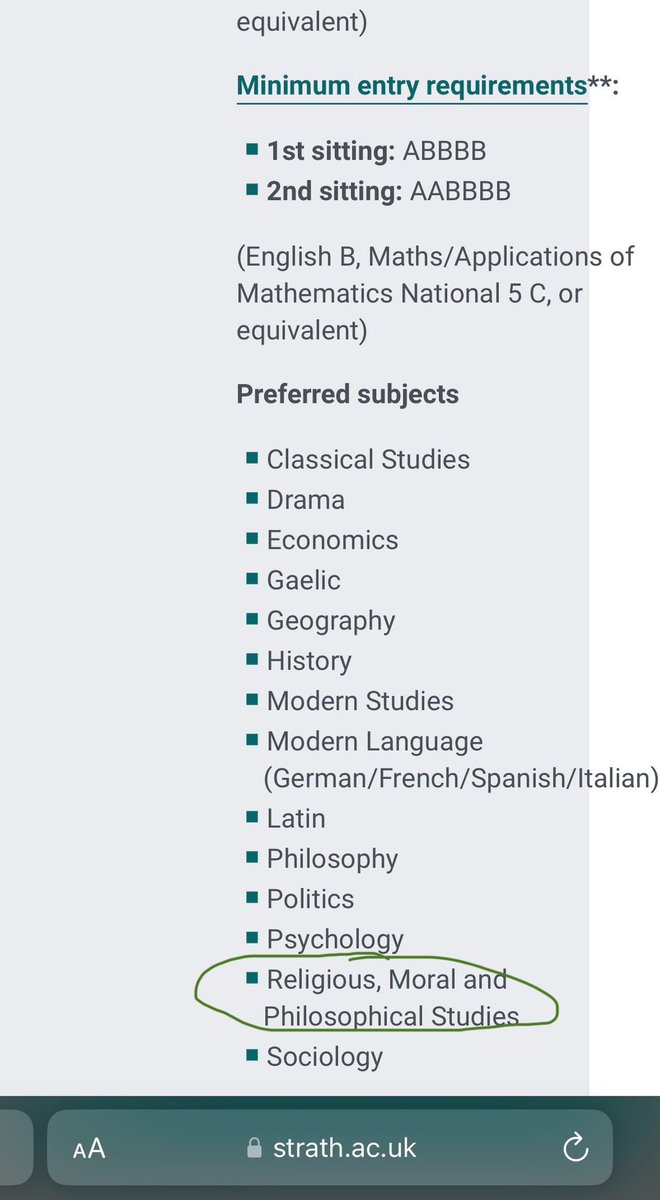660x1200 pixels.
Task: Click the Latin subject entry
Action: [295, 818]
